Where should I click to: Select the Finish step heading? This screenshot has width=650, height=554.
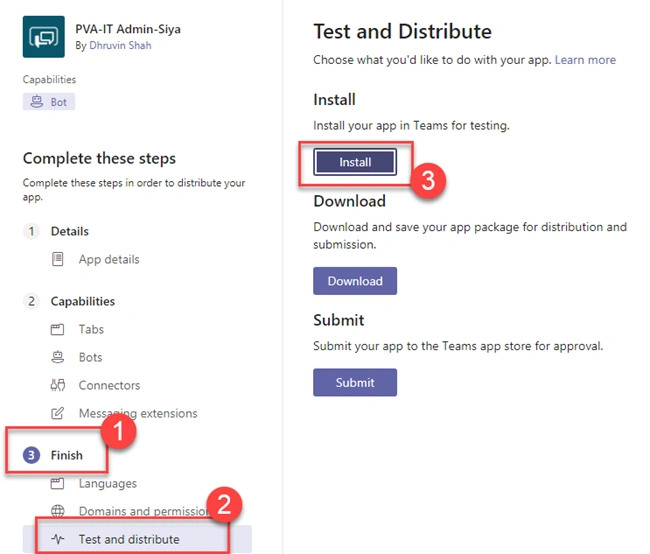(x=67, y=455)
